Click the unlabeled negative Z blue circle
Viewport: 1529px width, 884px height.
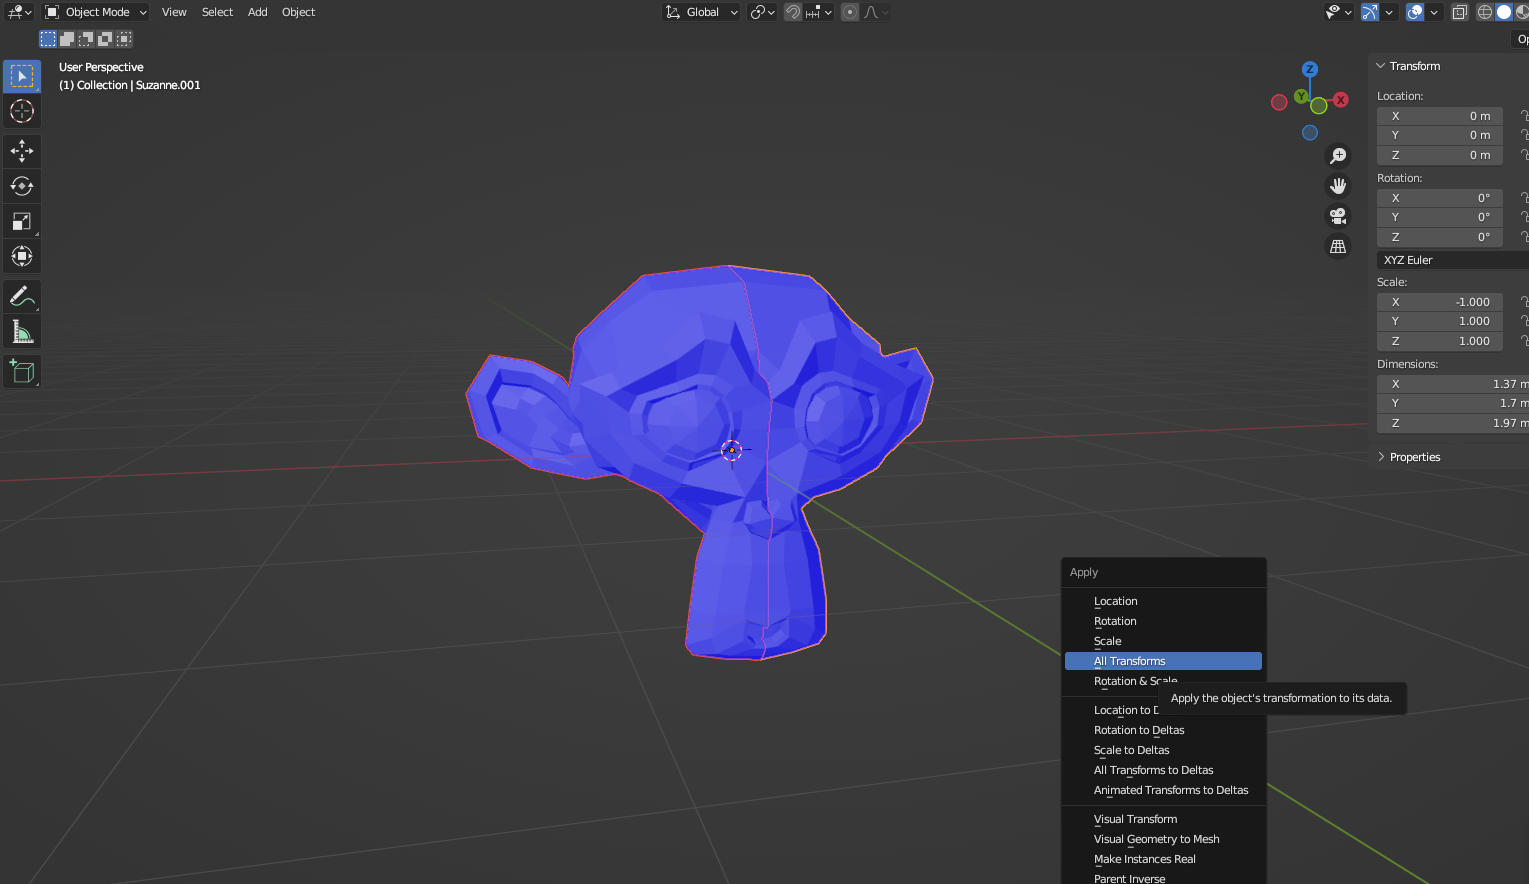1310,133
